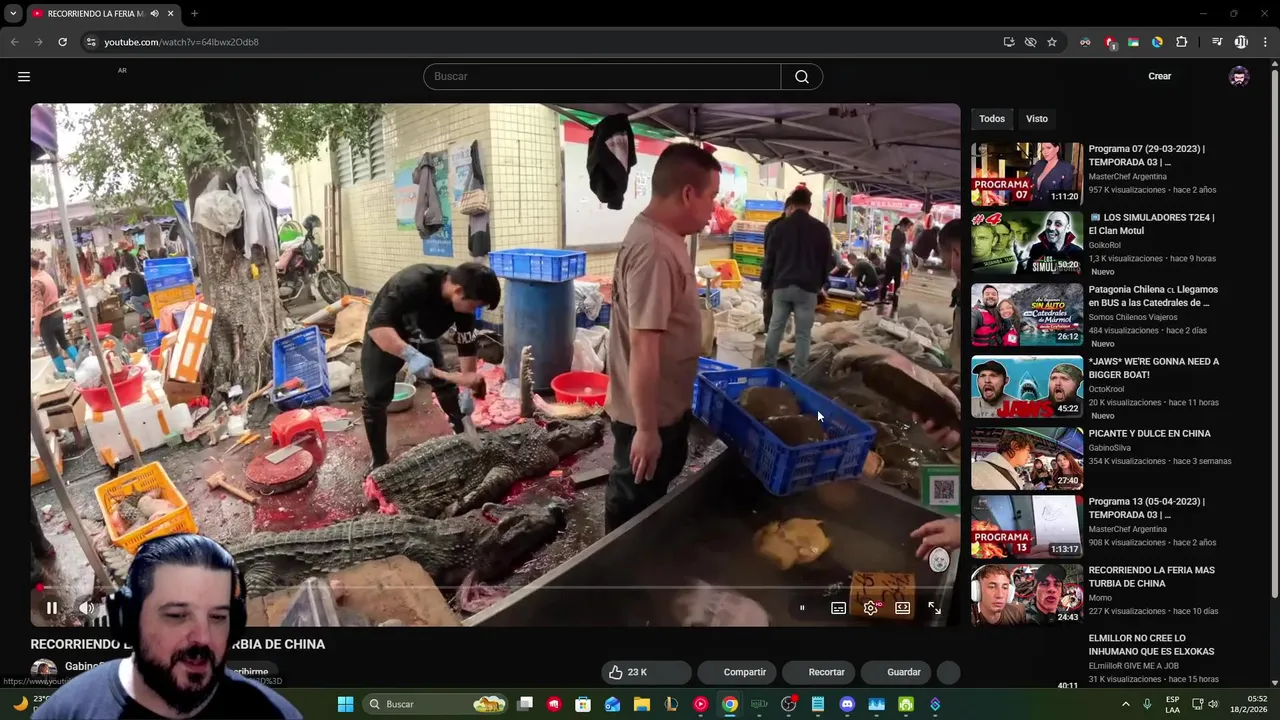Toggle subtitles in the video player
The height and width of the screenshot is (720, 1280).
click(x=838, y=607)
